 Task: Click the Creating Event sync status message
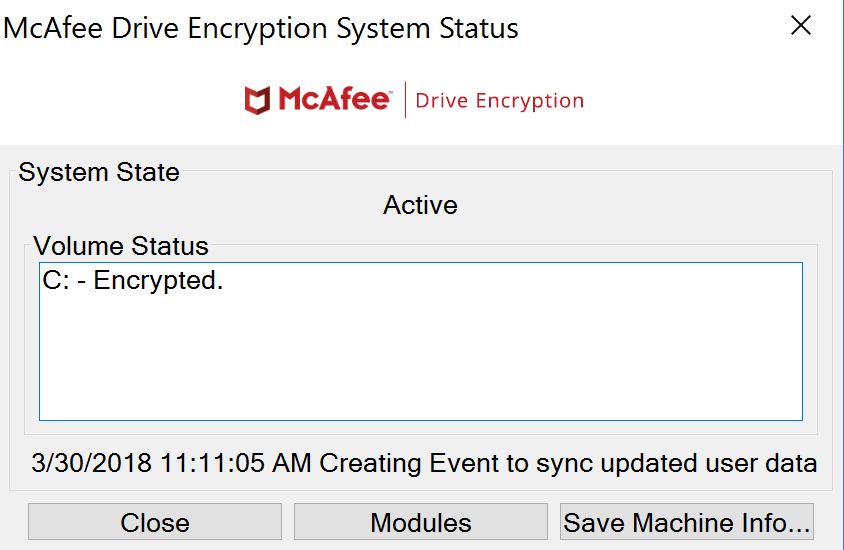[568, 463]
